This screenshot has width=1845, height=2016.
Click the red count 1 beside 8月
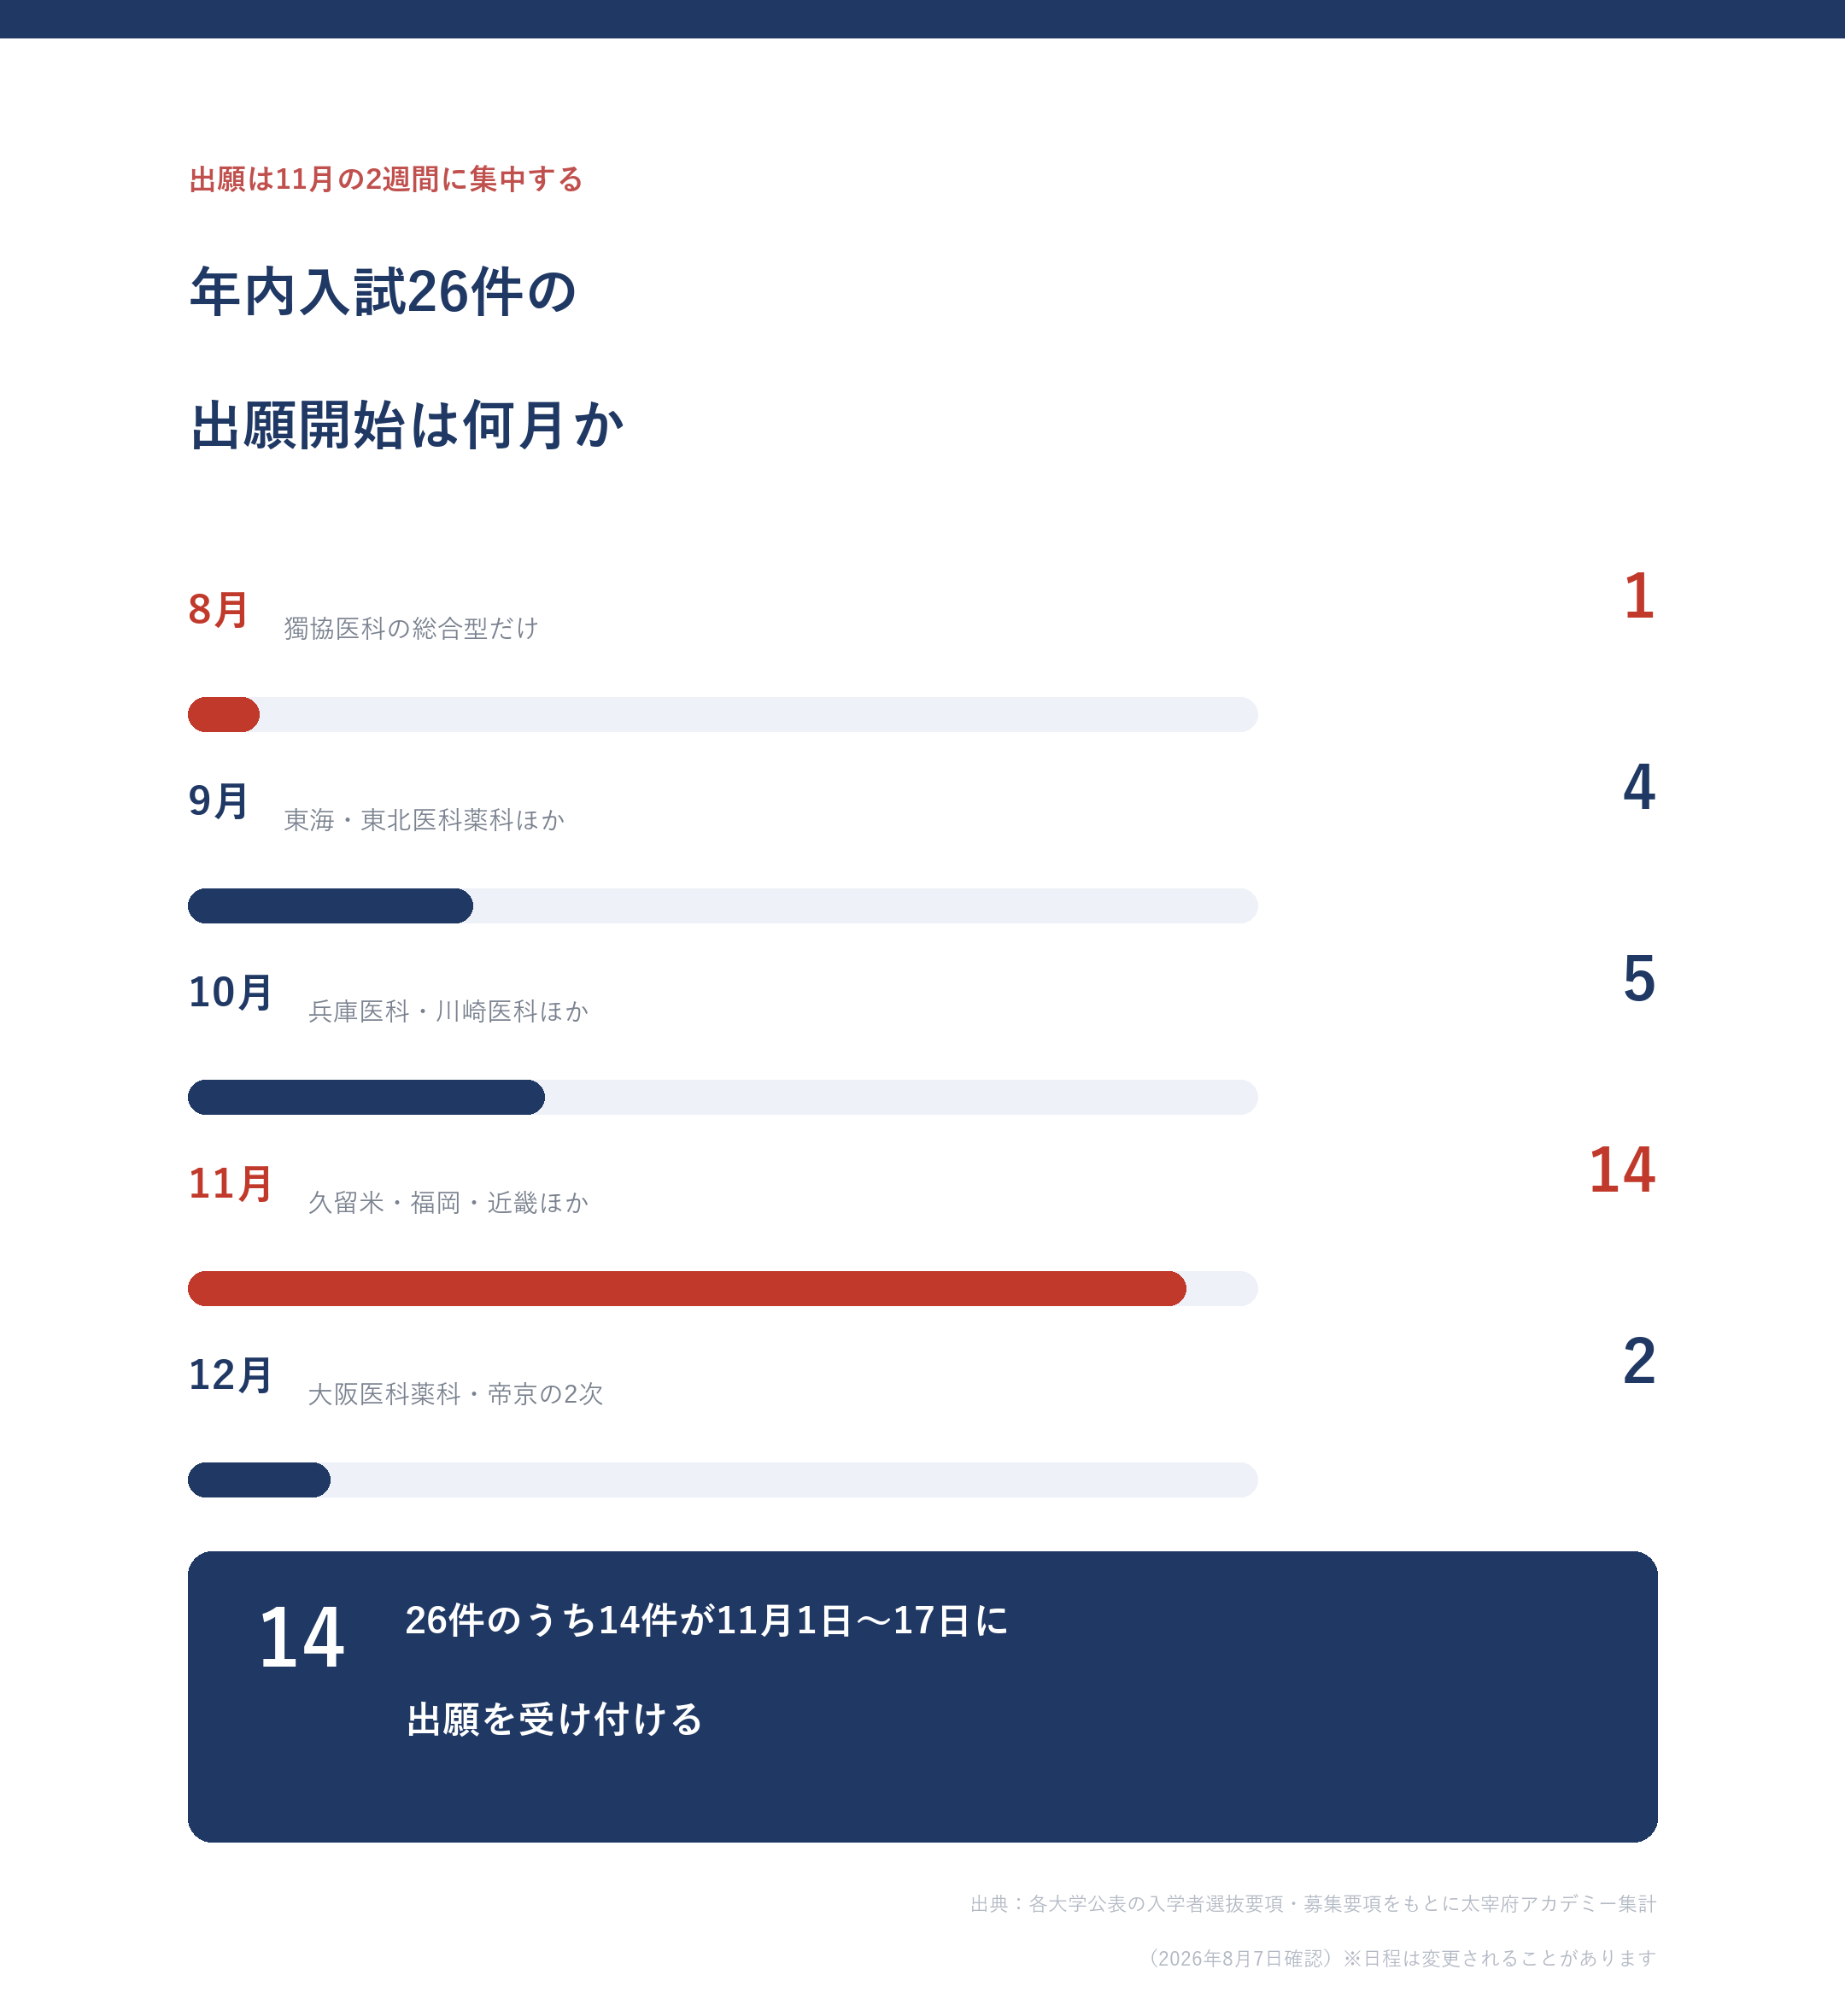pyautogui.click(x=1639, y=596)
